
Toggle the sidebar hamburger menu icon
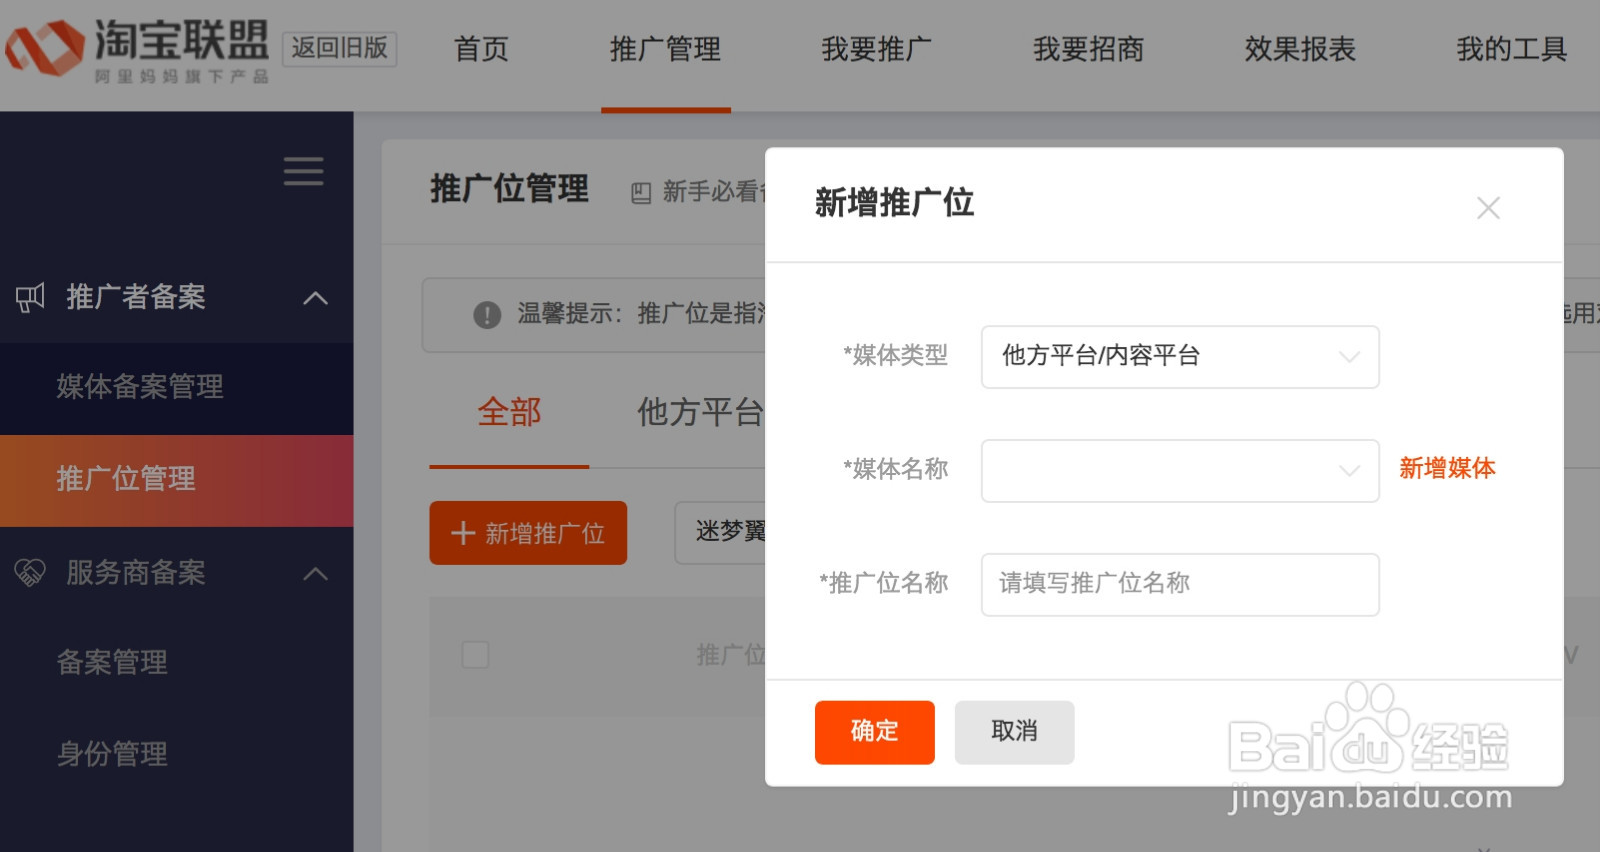click(x=303, y=171)
